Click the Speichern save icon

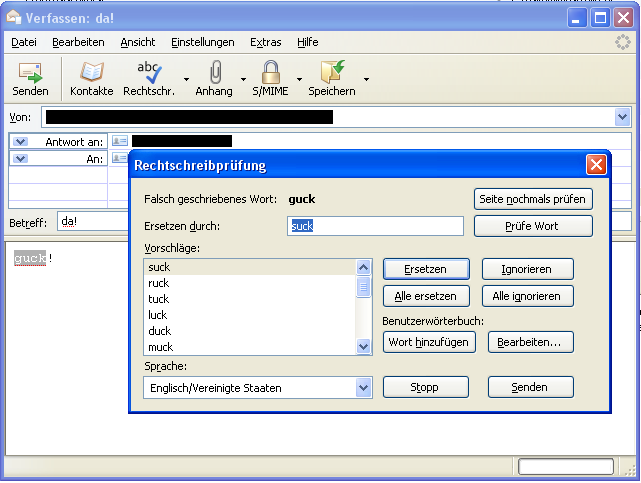tap(332, 73)
